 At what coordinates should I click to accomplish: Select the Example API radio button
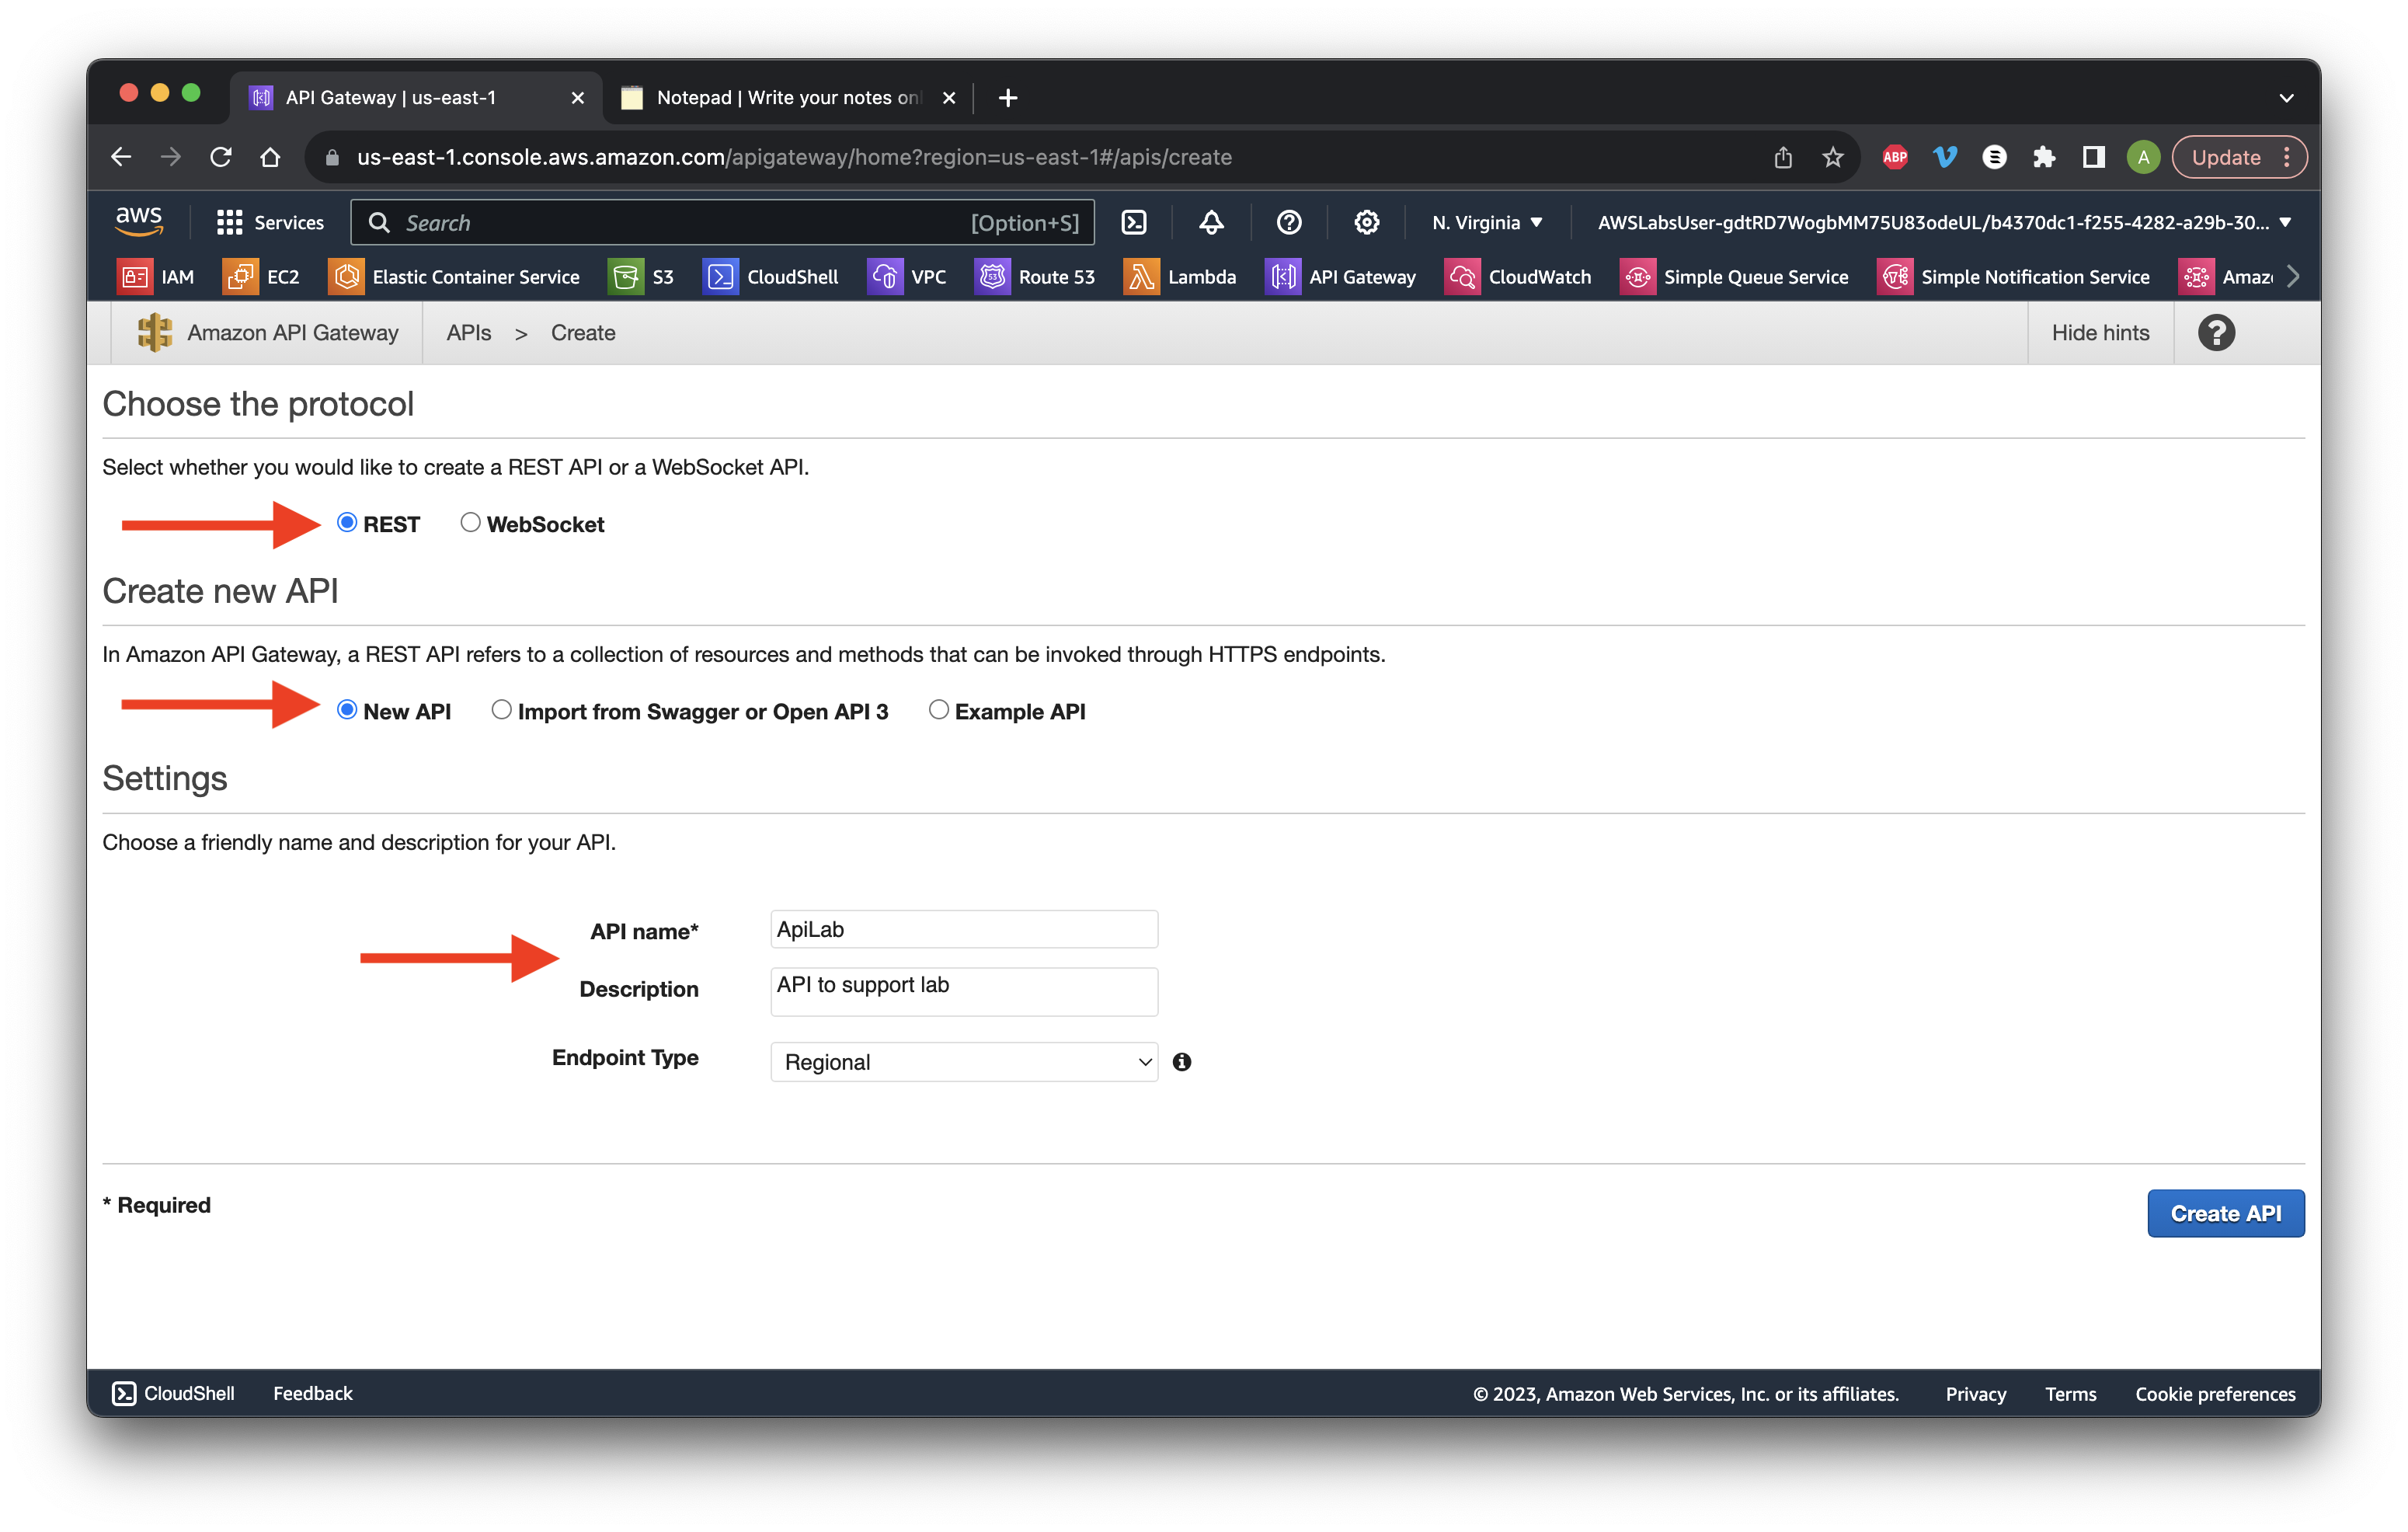point(938,709)
